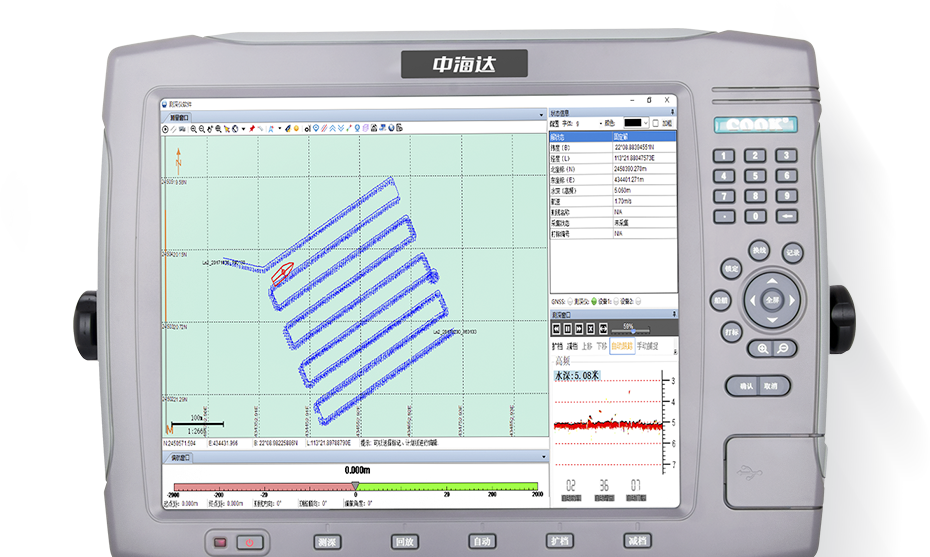
Task: Toggle the 自动跟踪 auto tracking option
Action: coord(622,346)
